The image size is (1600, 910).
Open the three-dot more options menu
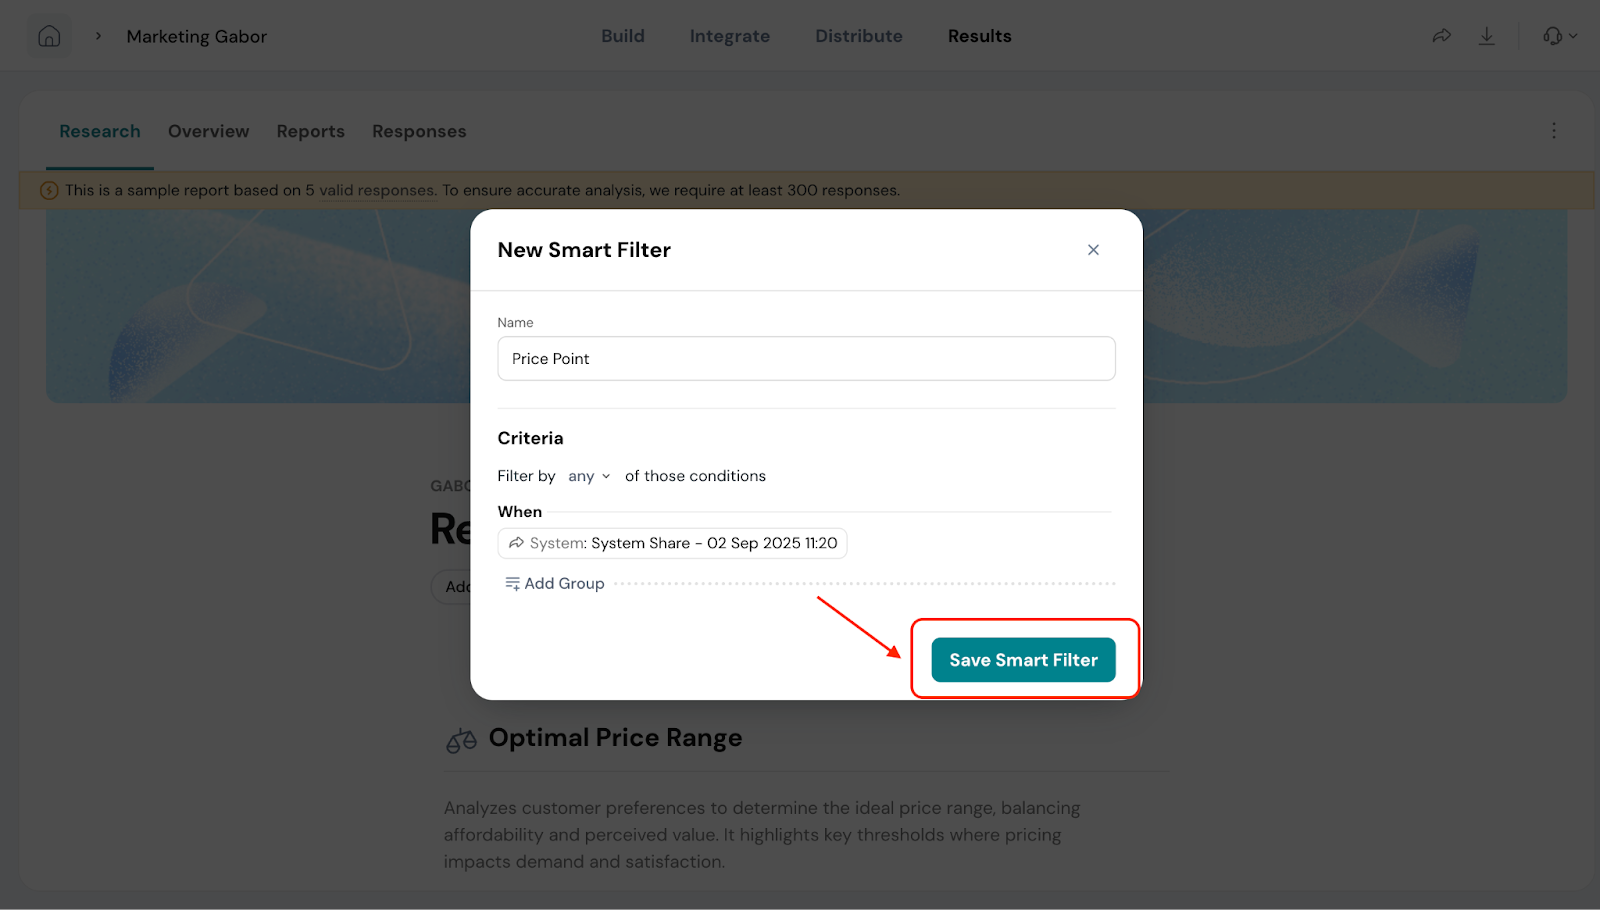click(1553, 131)
